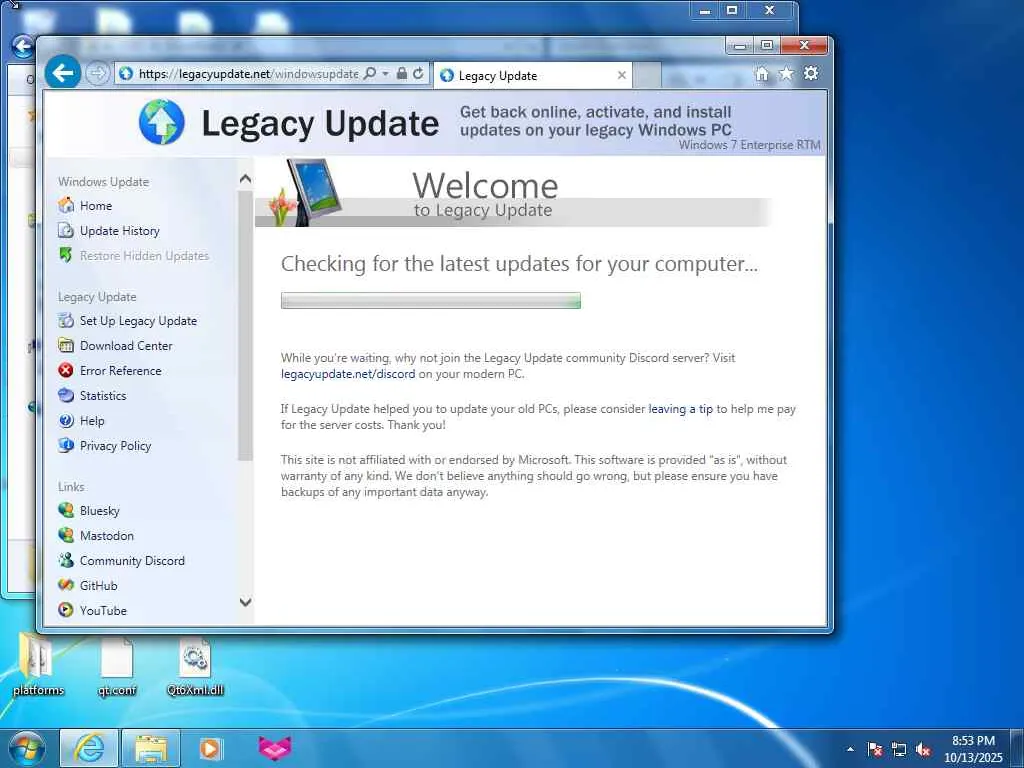Click the Community Discord people icon
1024x768 pixels.
tap(66, 560)
